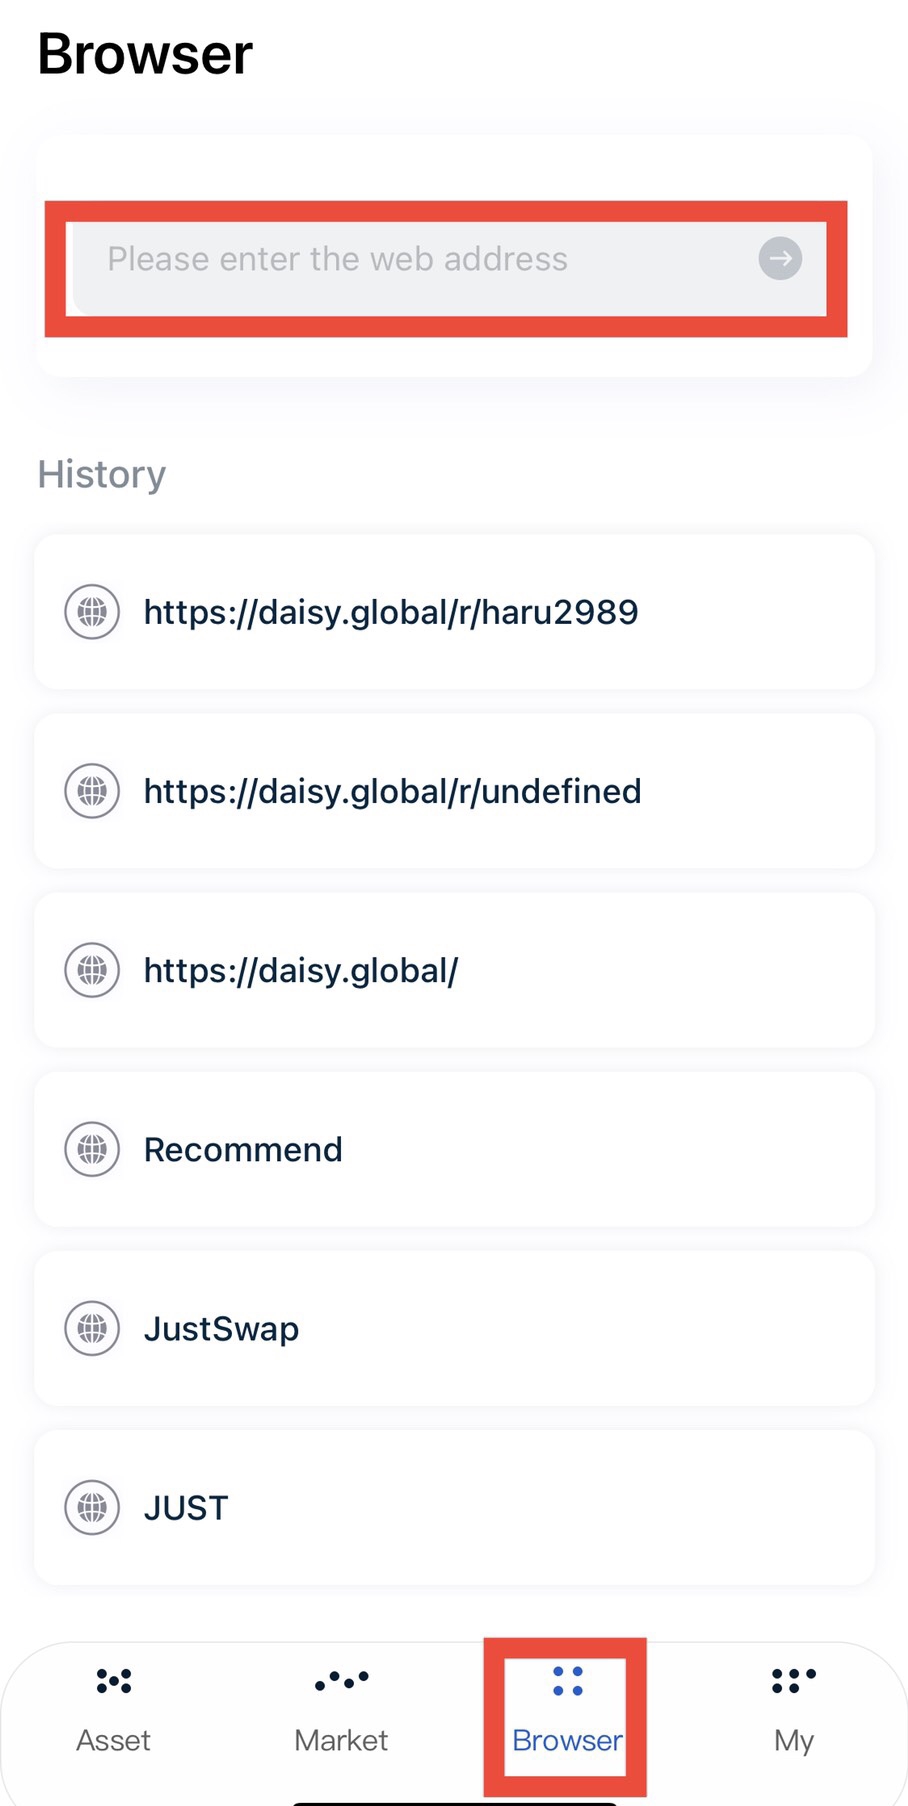Open the Recommend entry
Viewport: 908px width, 1806px height.
454,1149
